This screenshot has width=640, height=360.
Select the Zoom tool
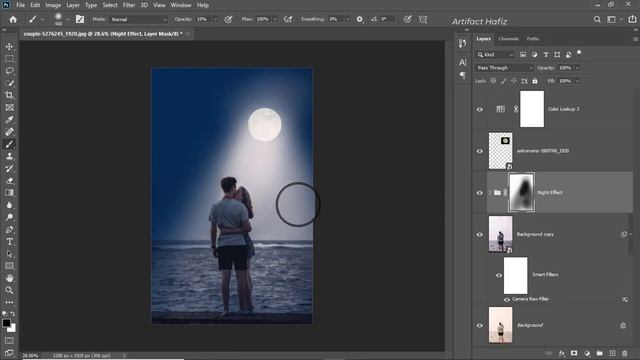9,290
